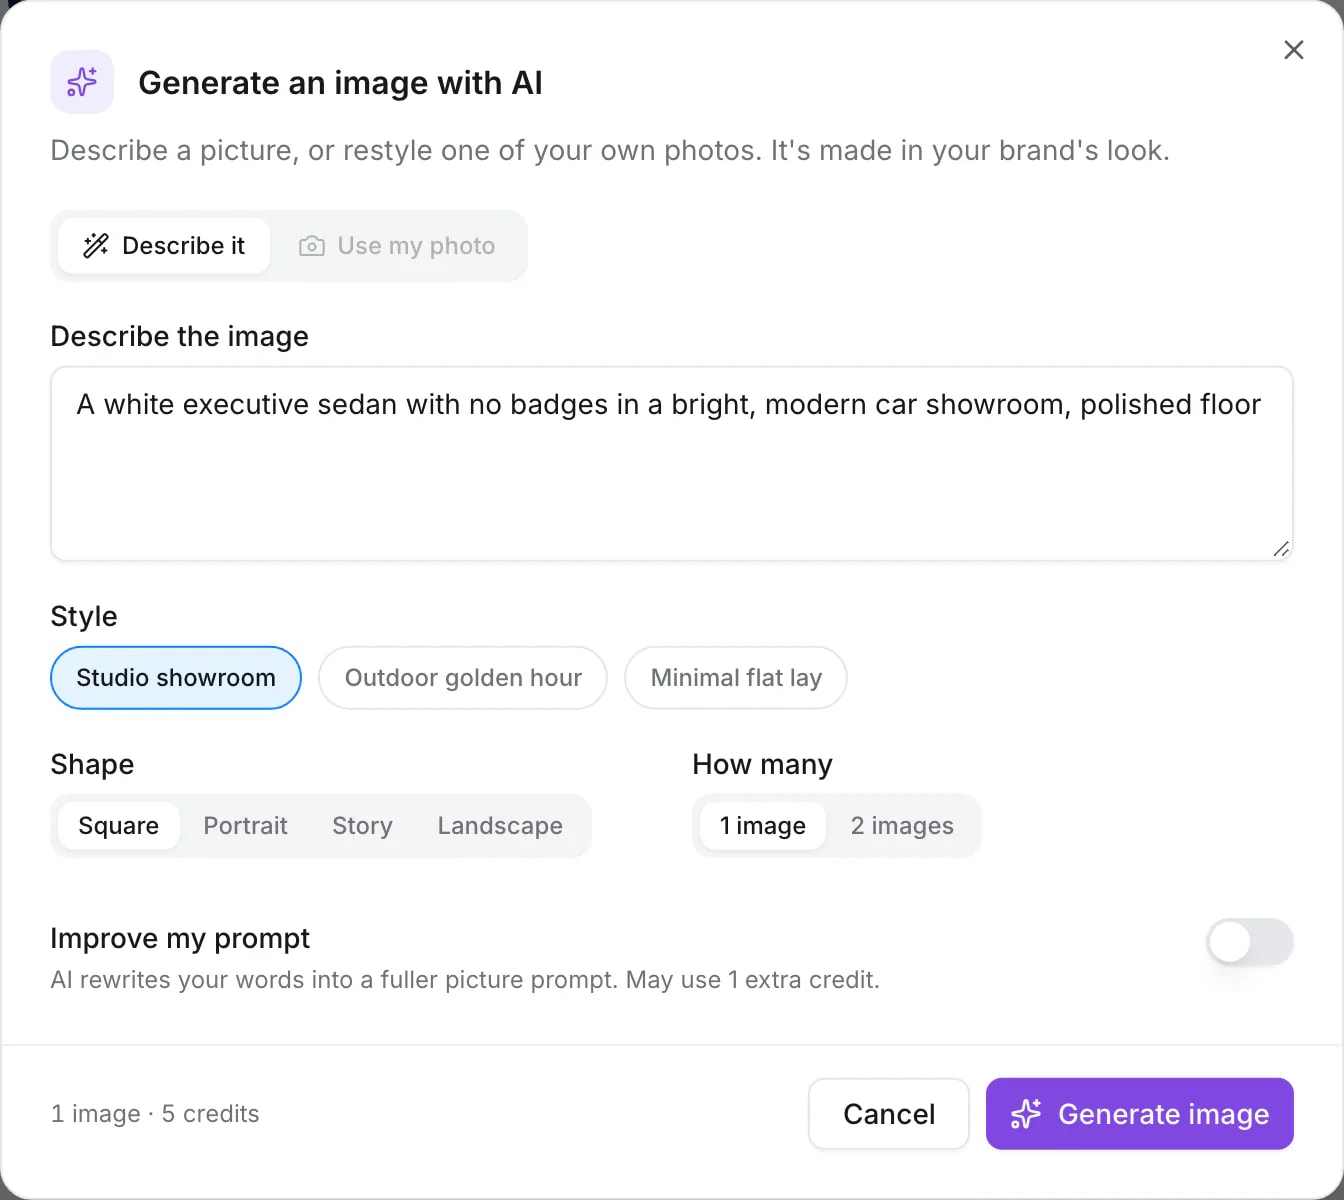This screenshot has height=1200, width=1344.
Task: Click the 'Style' section label
Action: click(84, 616)
